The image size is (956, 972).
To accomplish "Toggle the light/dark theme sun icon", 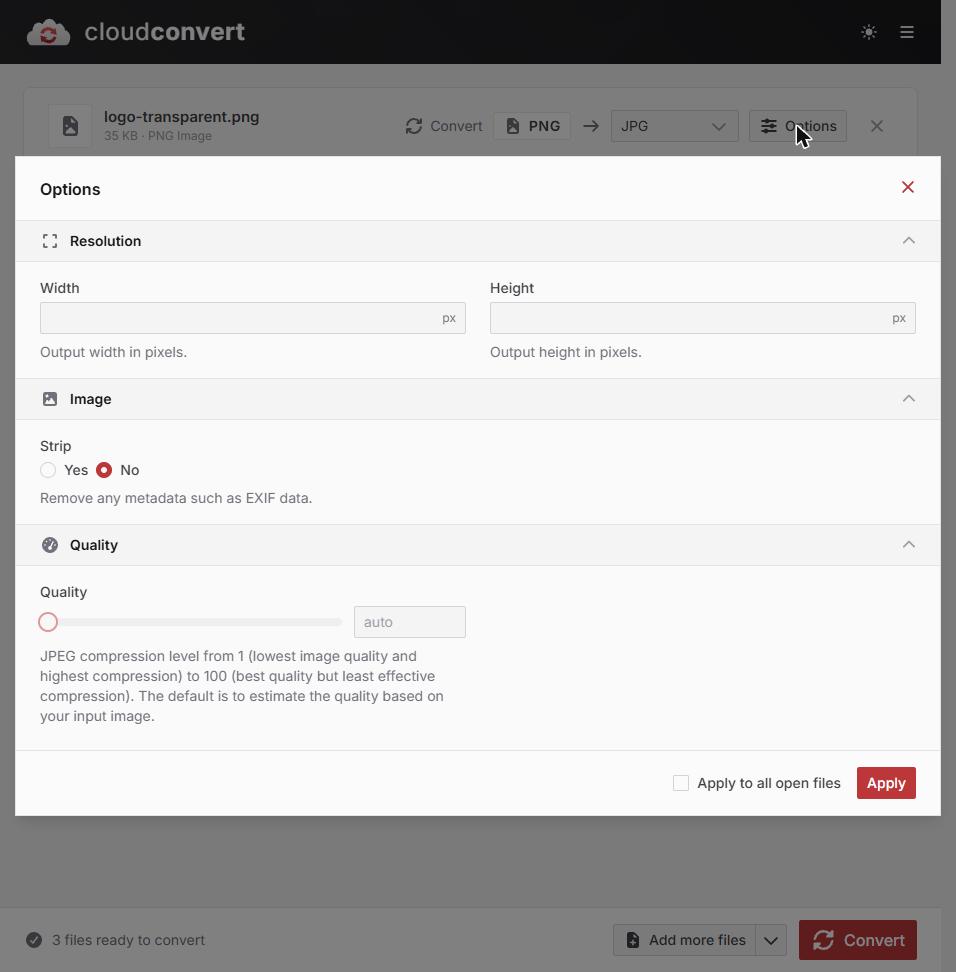I will pyautogui.click(x=869, y=32).
